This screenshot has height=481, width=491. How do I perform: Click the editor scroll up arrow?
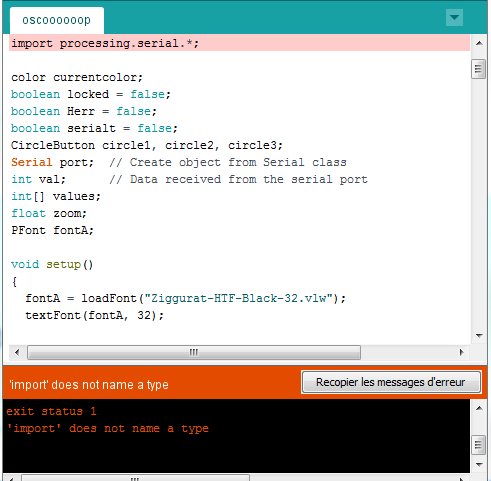479,43
